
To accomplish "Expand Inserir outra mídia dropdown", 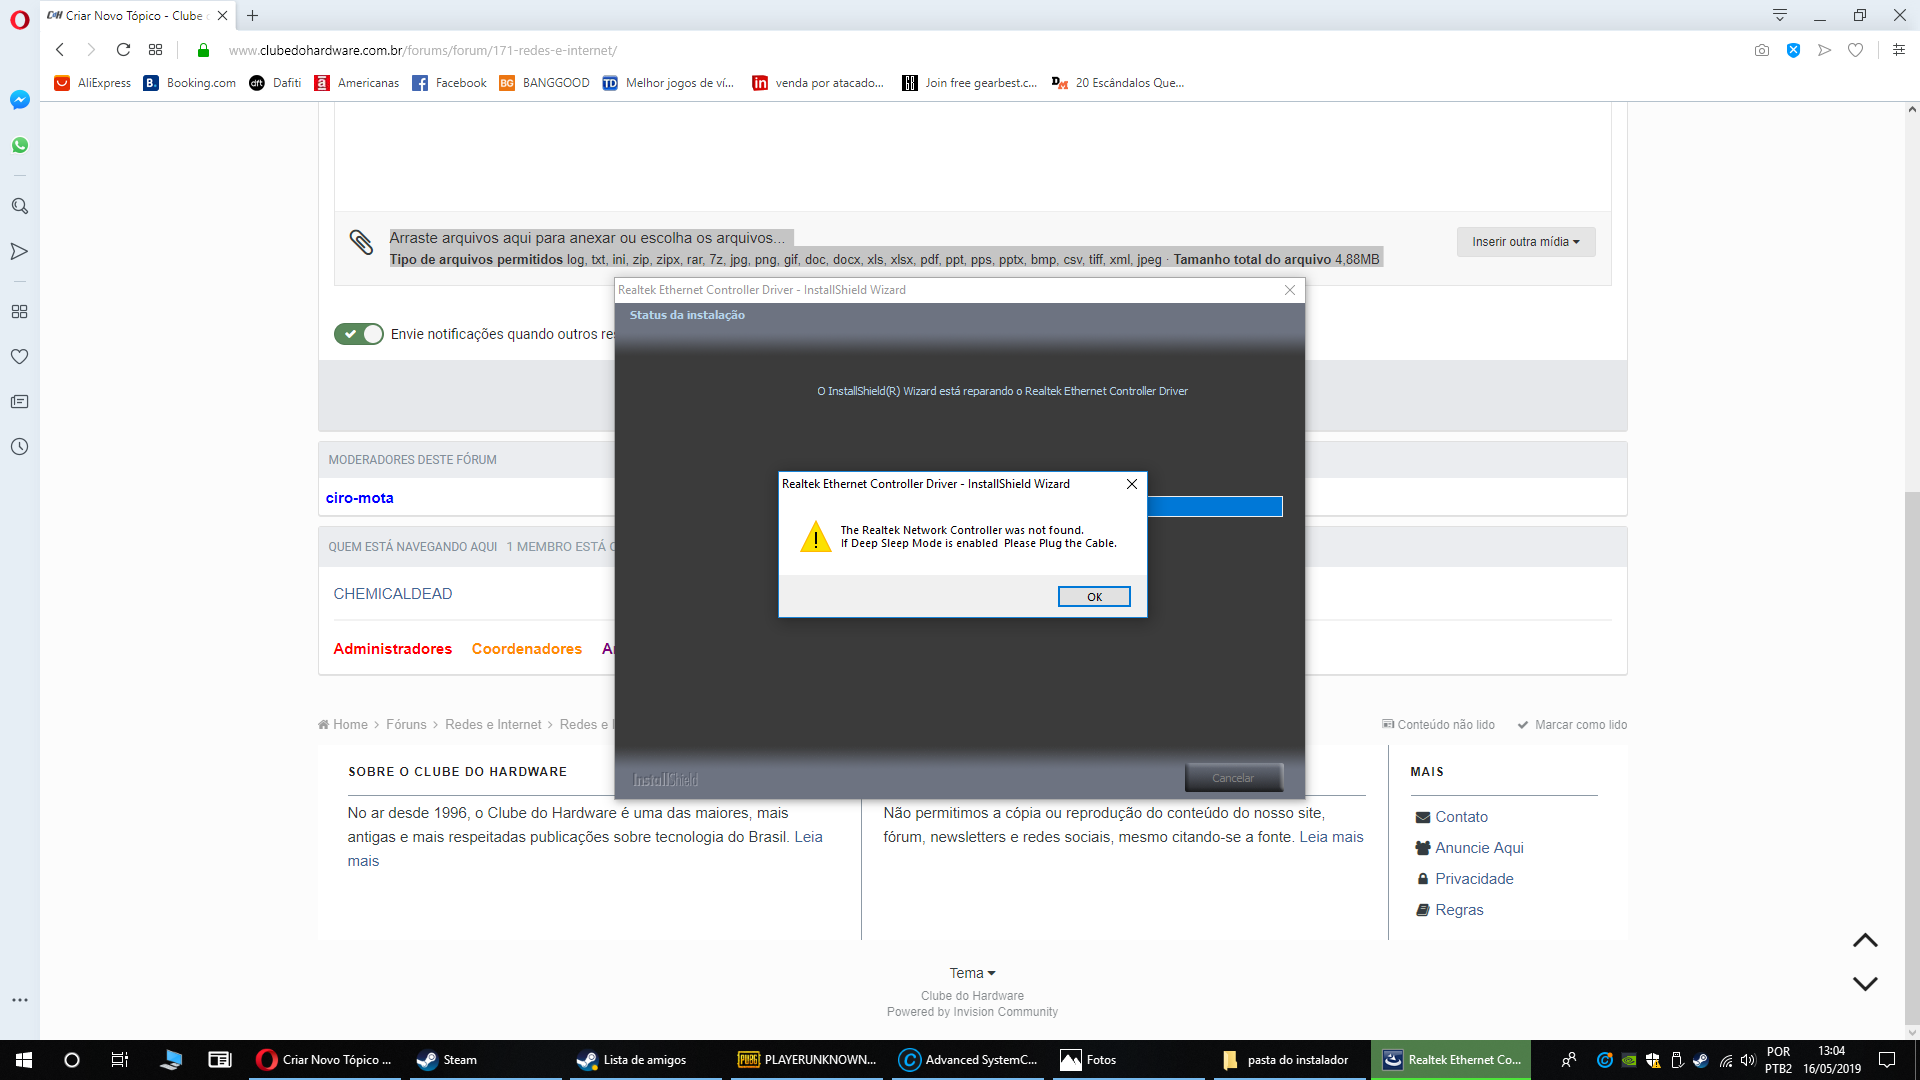I will click(x=1525, y=242).
